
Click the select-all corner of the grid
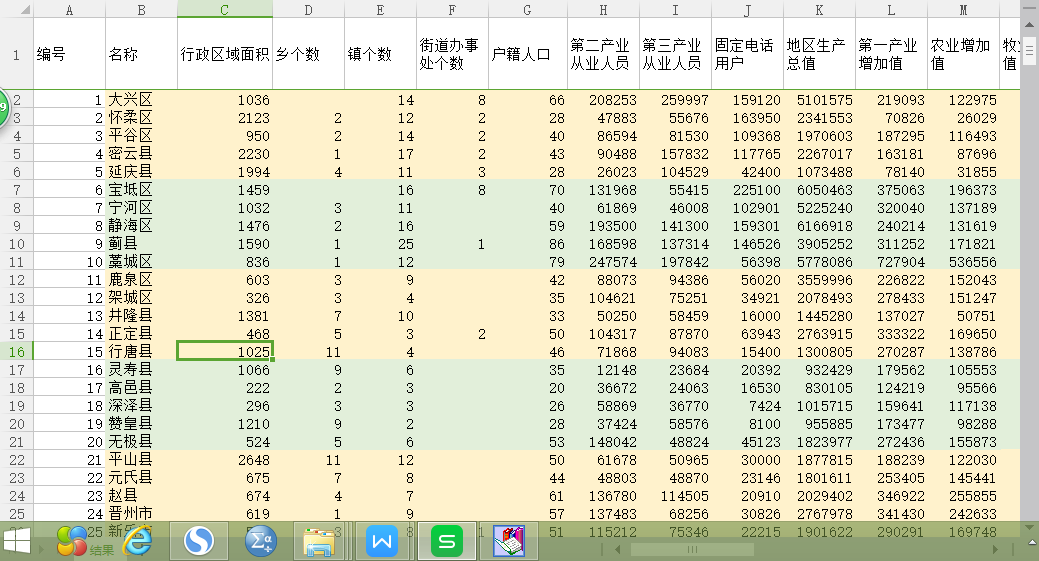[15, 9]
